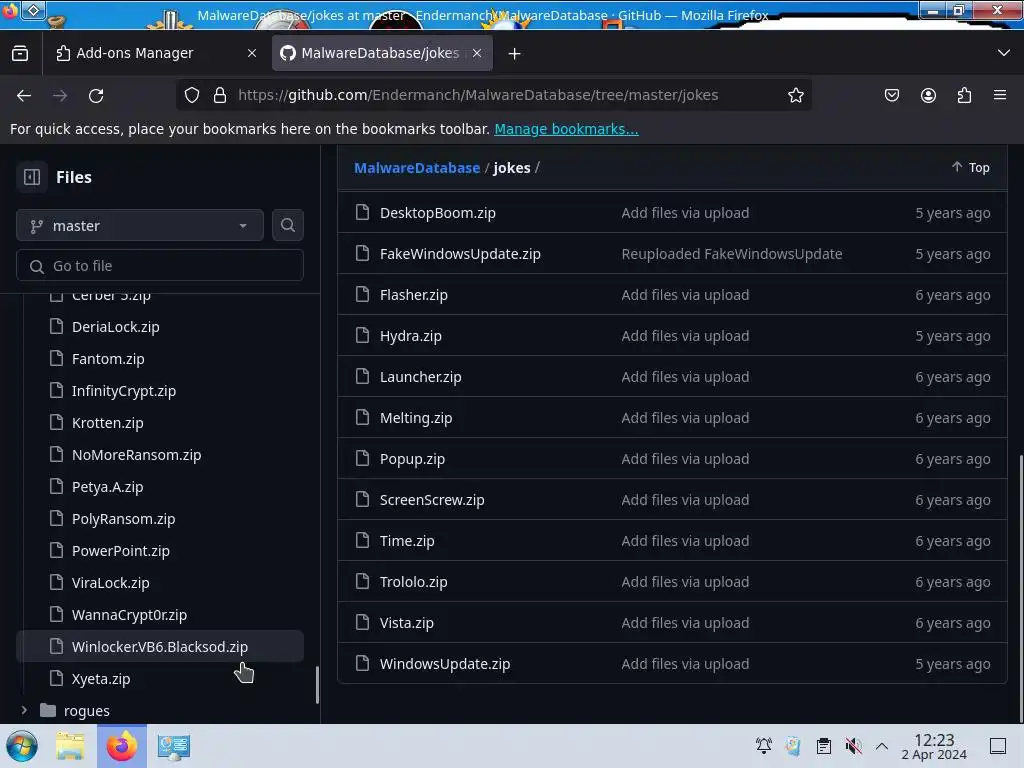The image size is (1024, 768).
Task: Check the notifications bell tray icon
Action: (x=763, y=746)
